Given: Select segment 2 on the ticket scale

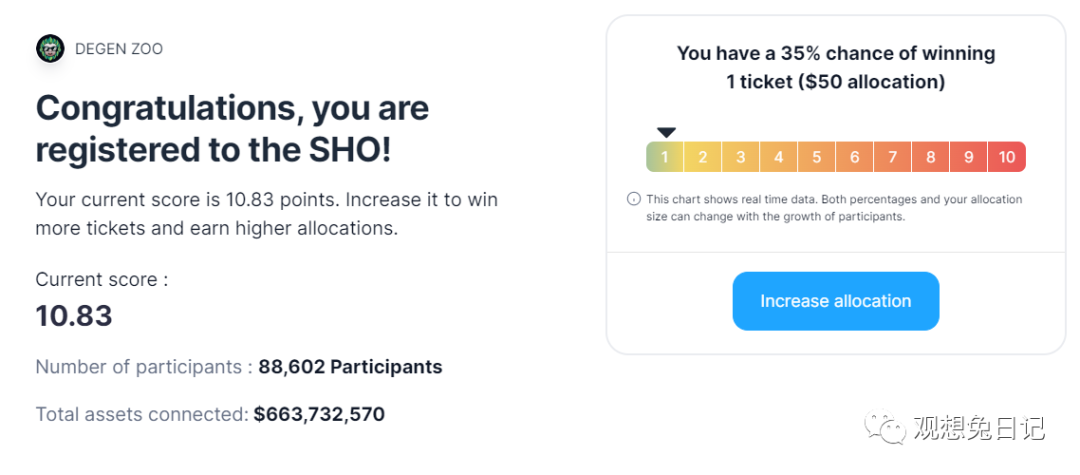Looking at the screenshot, I should point(703,157).
